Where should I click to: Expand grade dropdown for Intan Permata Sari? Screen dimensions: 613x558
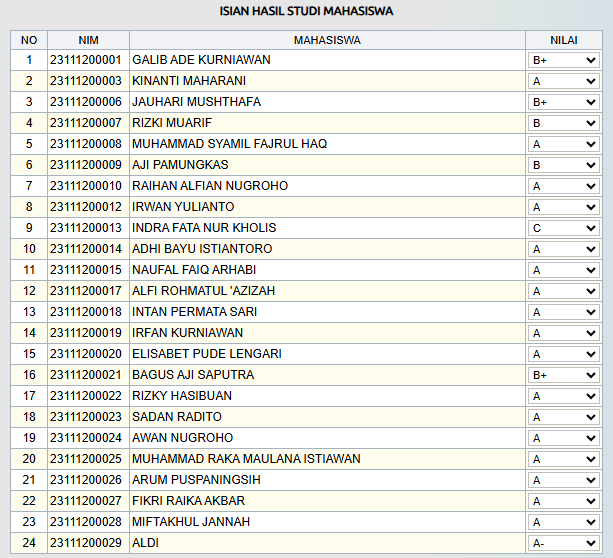(x=563, y=312)
